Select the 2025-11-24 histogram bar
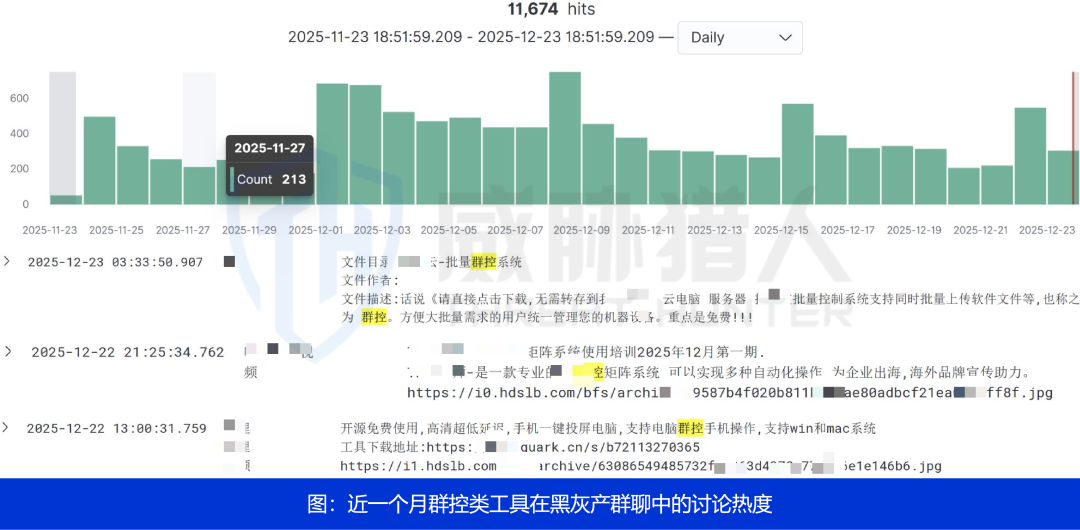Viewport: 1080px width, 530px height. coord(99,160)
